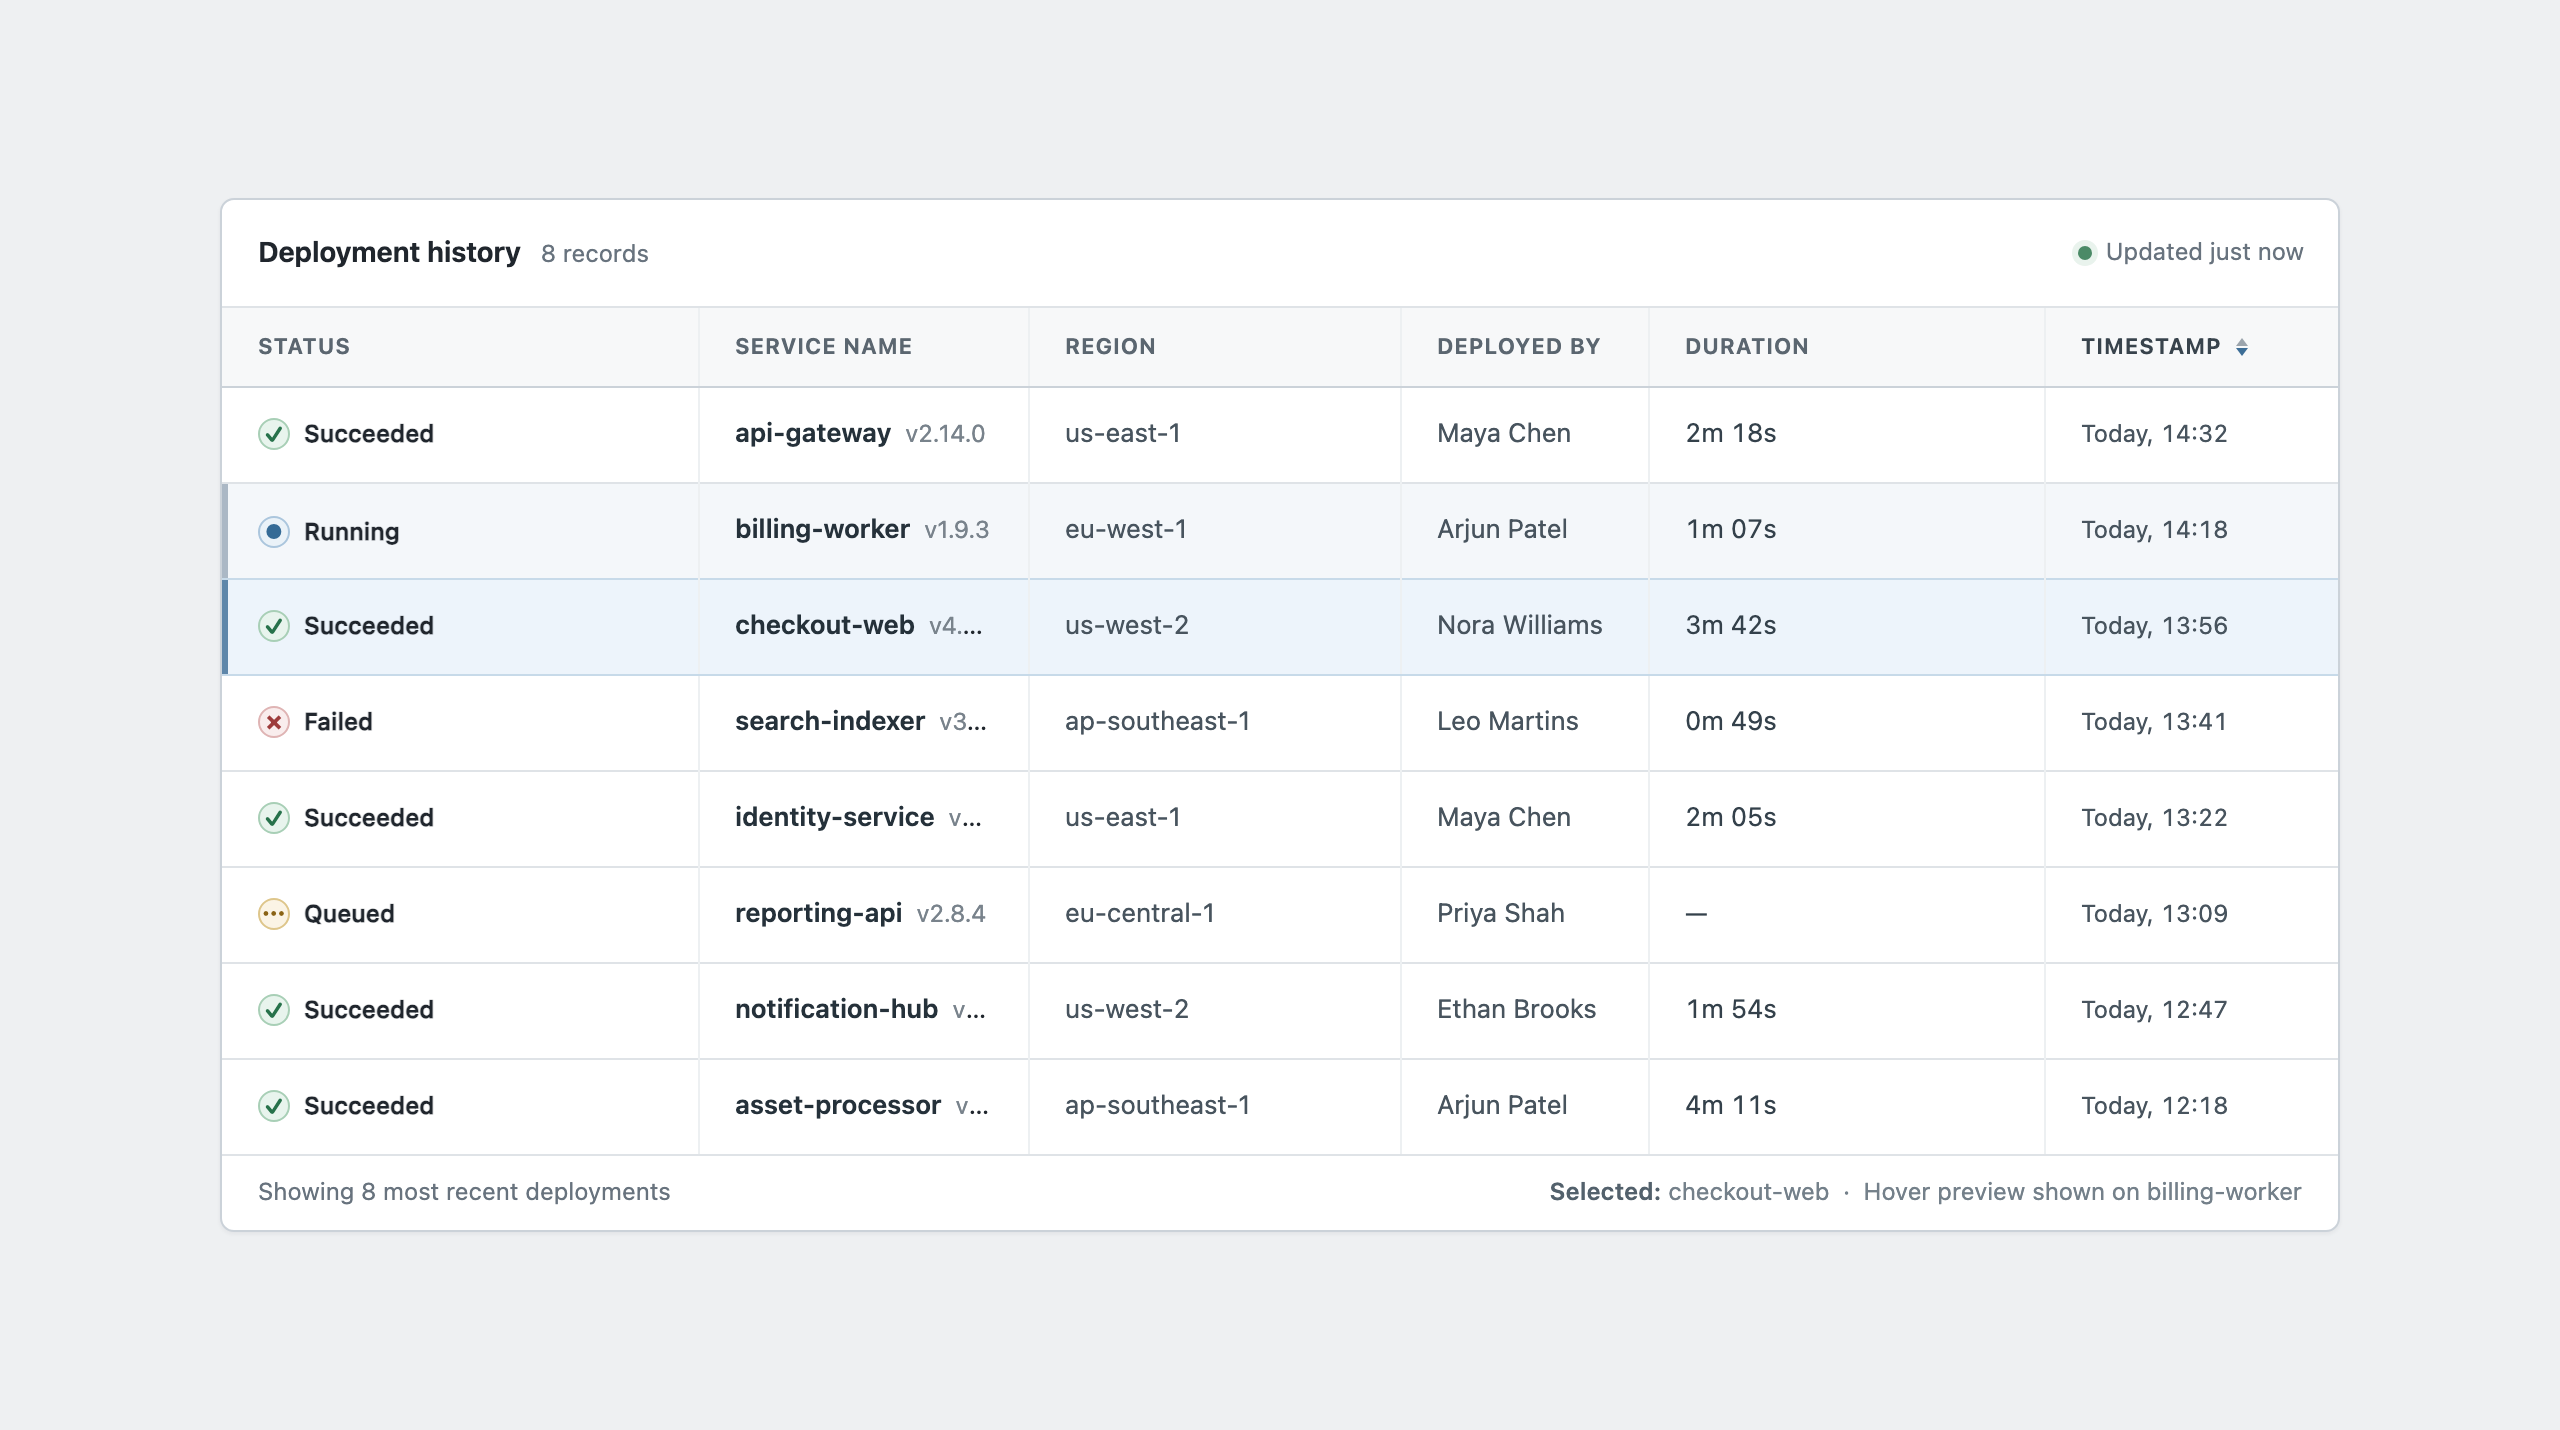Click the Region column header
The width and height of the screenshot is (2560, 1430).
[x=1110, y=347]
